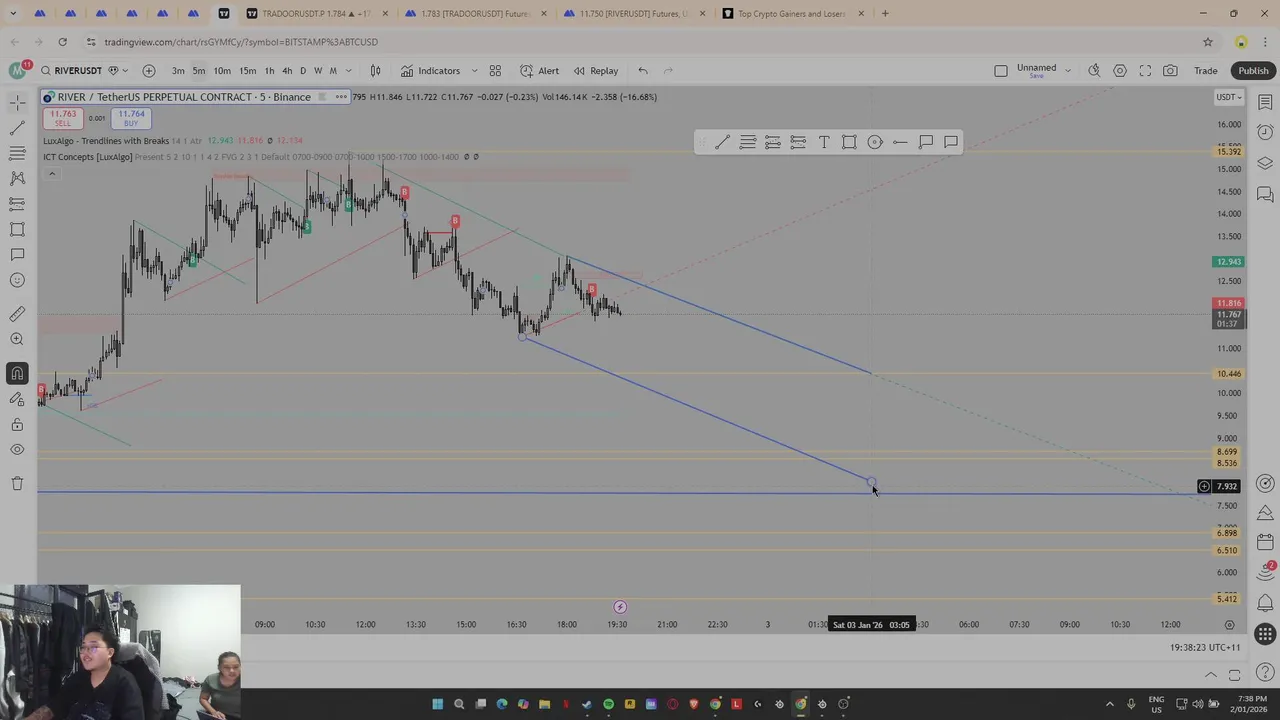Select the 1h timeframe
The height and width of the screenshot is (720, 1280).
point(269,71)
